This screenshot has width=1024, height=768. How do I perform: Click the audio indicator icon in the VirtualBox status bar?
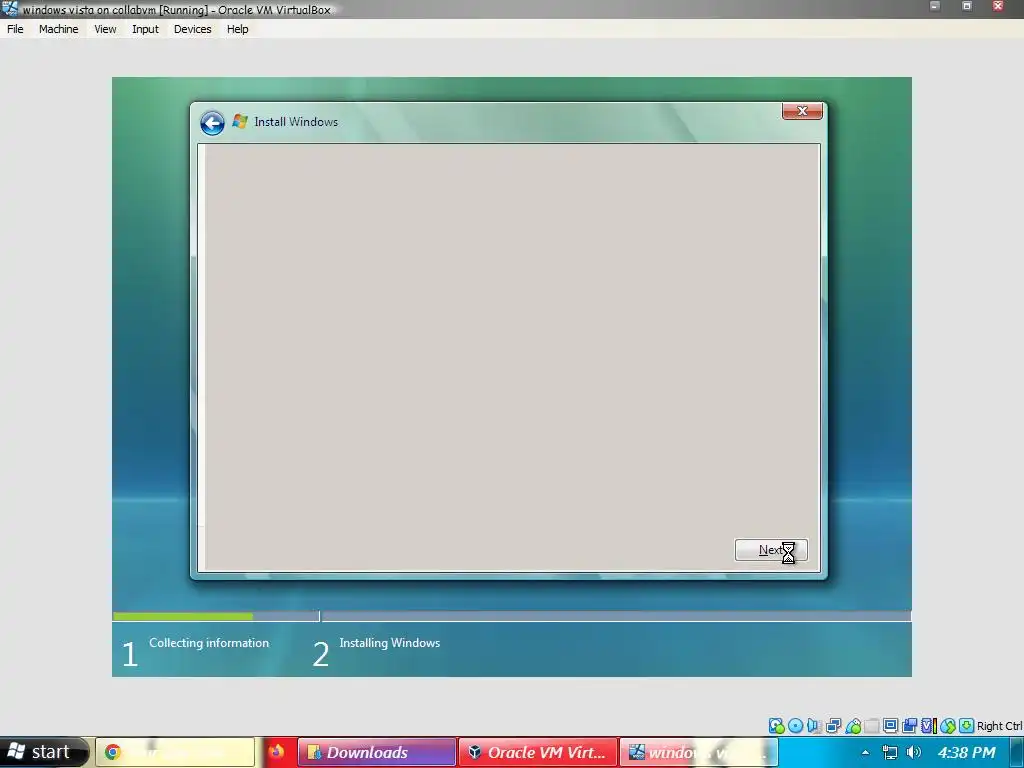(813, 726)
